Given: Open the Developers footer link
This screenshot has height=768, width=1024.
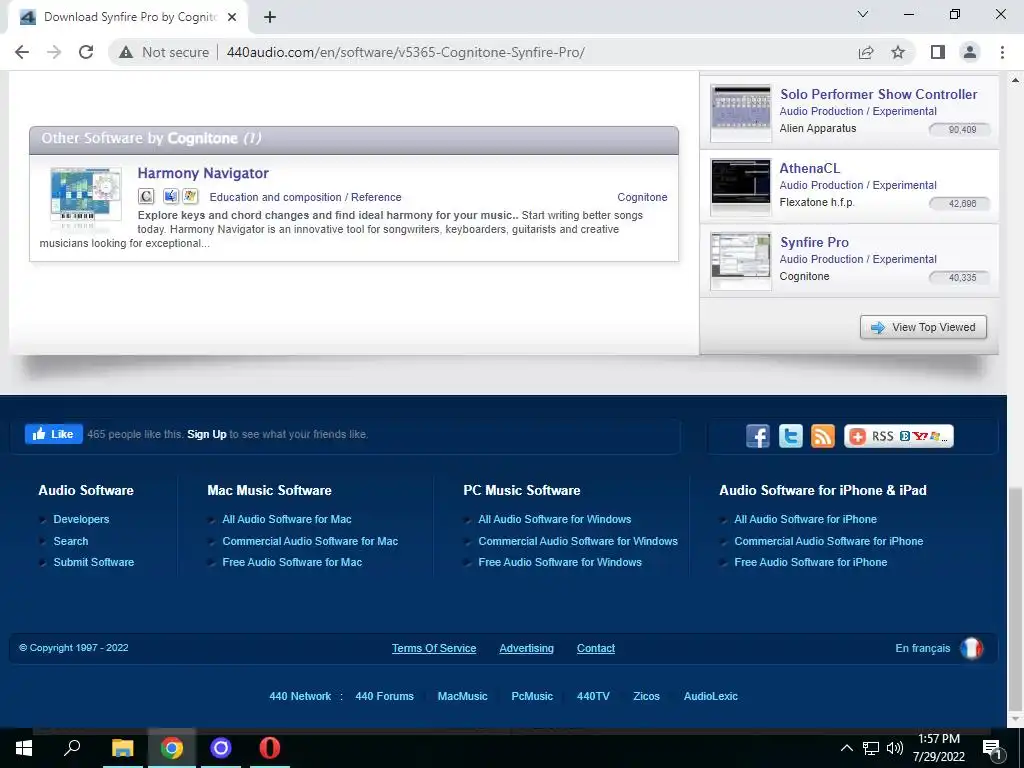Looking at the screenshot, I should [81, 519].
